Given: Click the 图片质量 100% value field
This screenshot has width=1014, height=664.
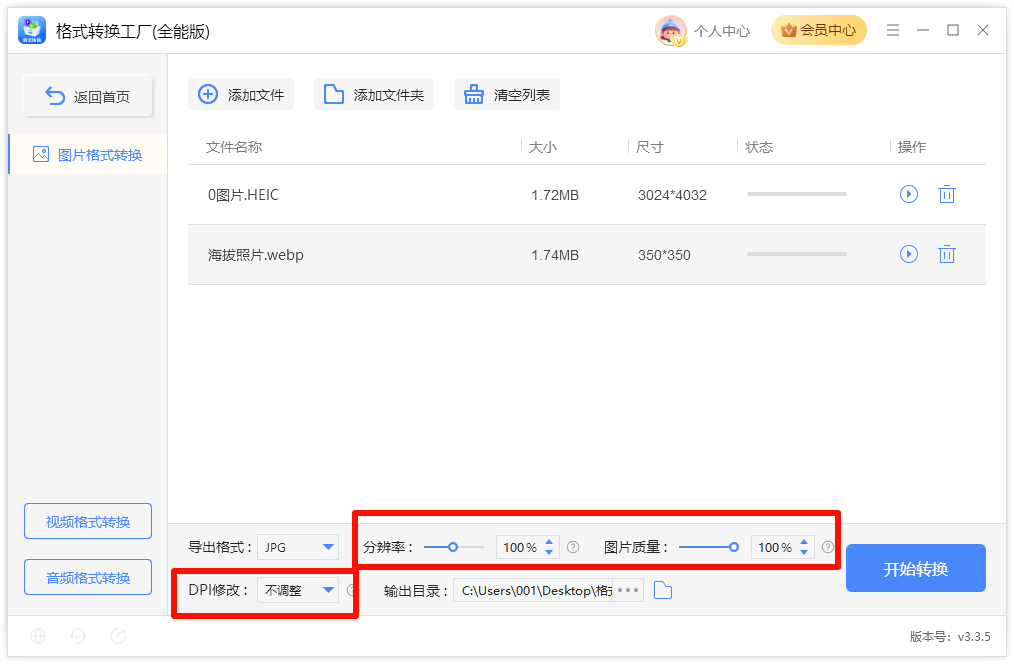Looking at the screenshot, I should (x=775, y=548).
